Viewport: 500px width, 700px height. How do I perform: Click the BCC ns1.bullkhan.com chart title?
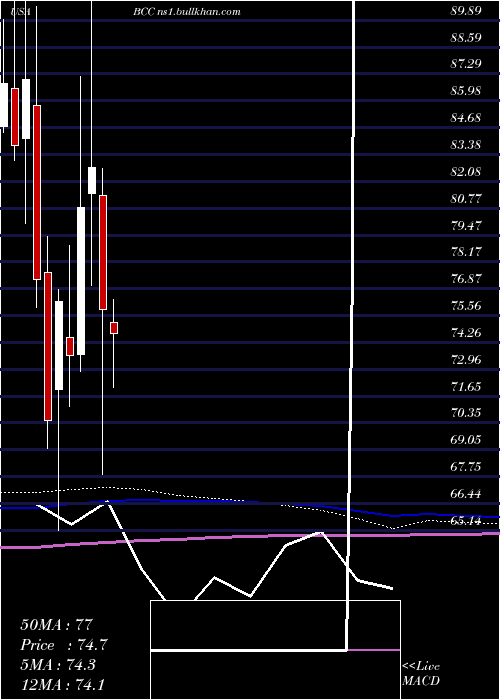[x=187, y=12]
